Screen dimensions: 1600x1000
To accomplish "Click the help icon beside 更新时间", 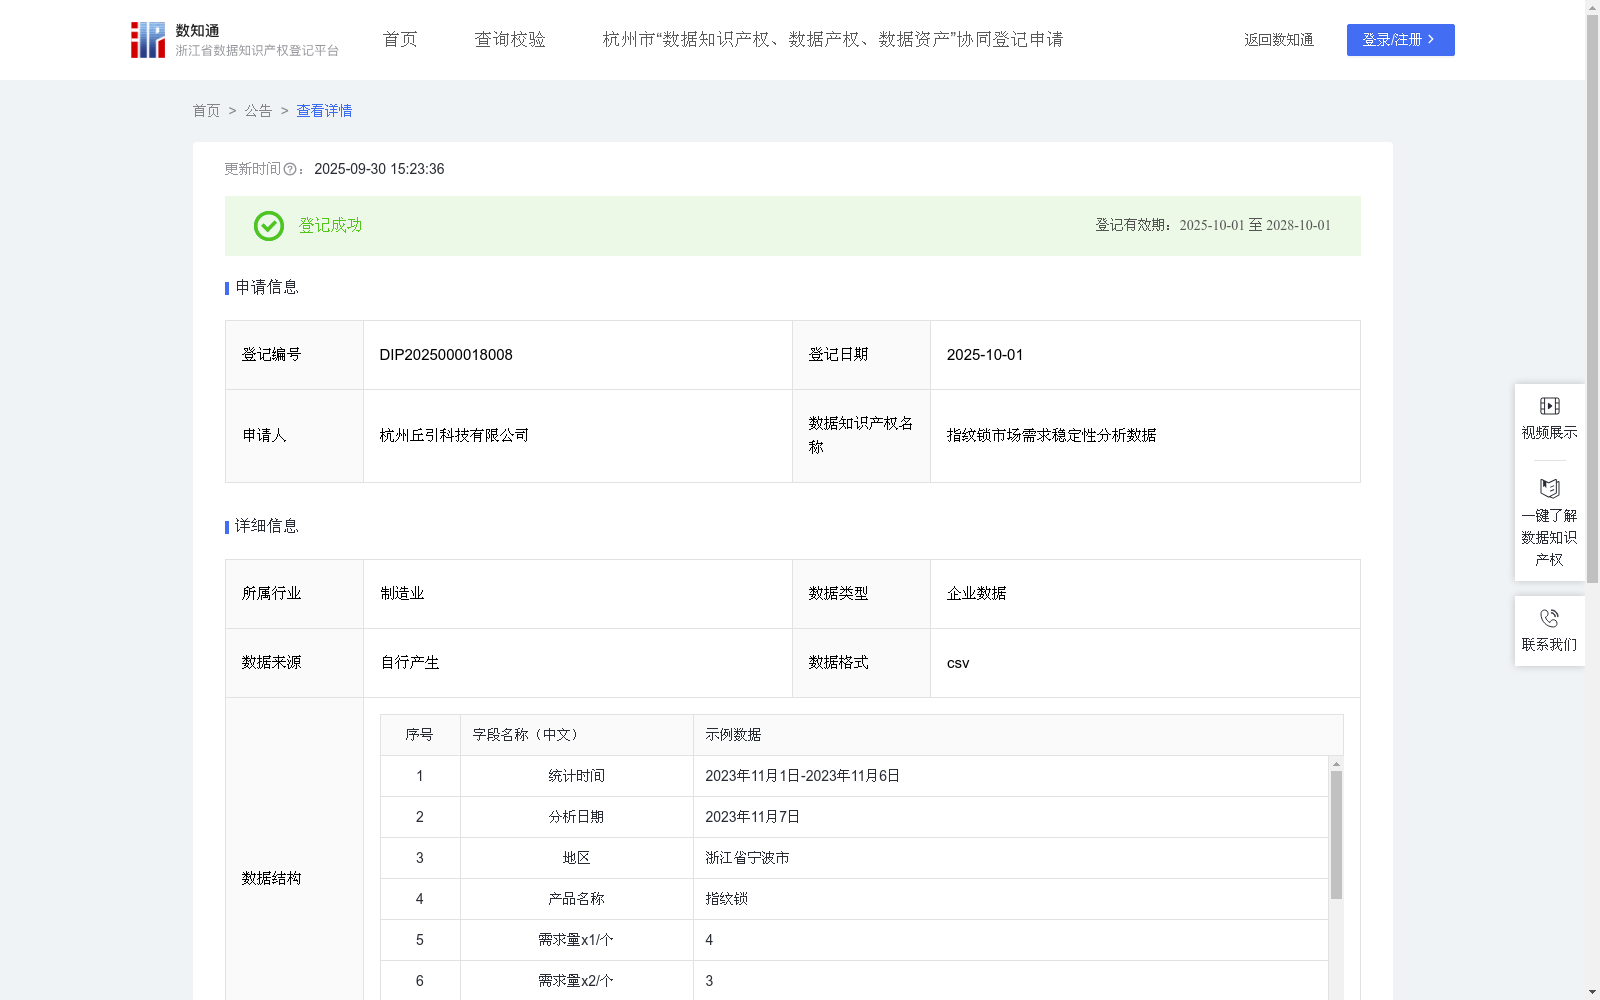I will [x=290, y=170].
